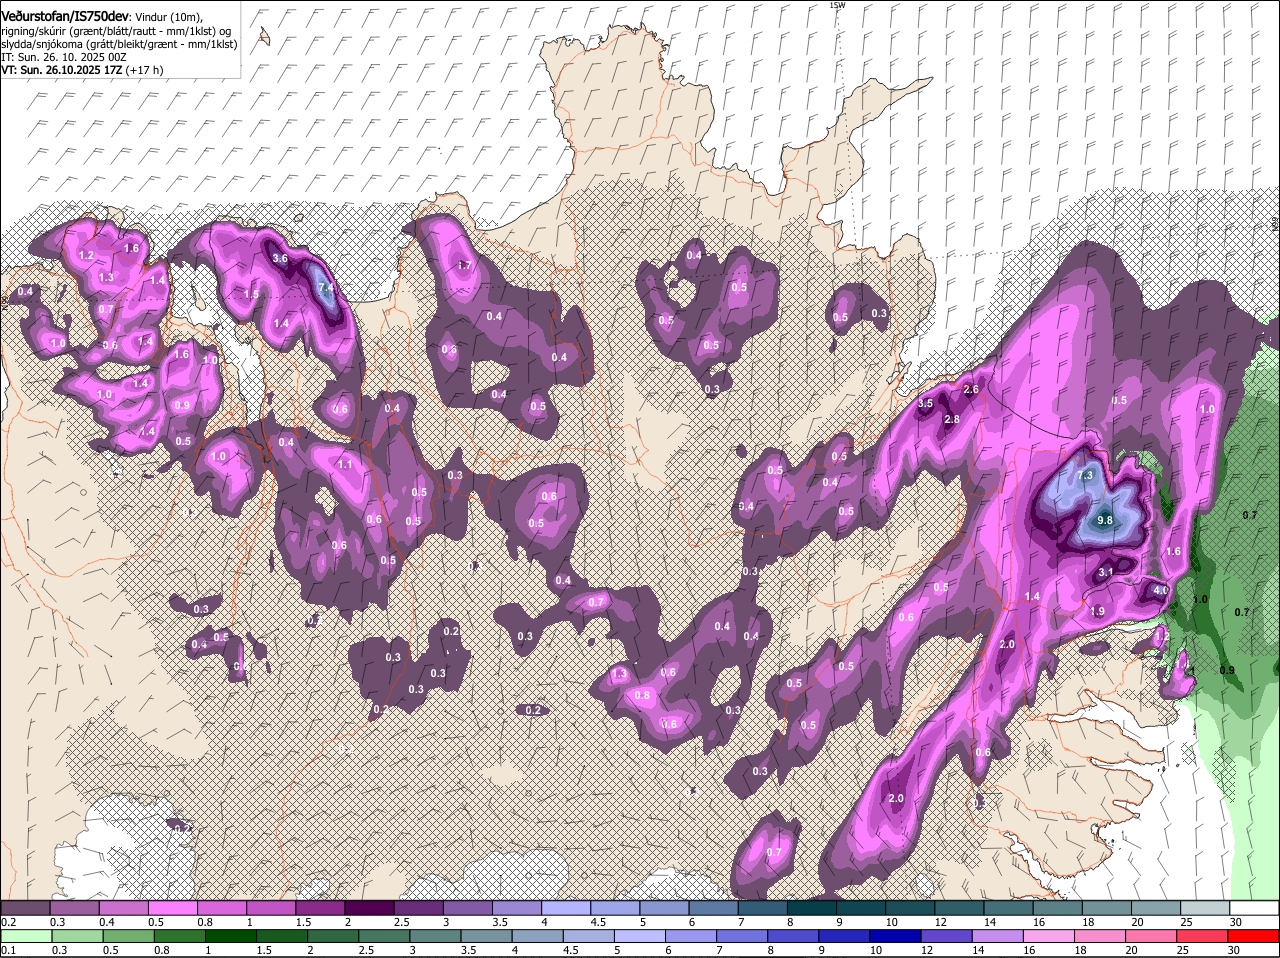Click the 3.6 precipitation value on the map
The height and width of the screenshot is (958, 1280).
280,258
